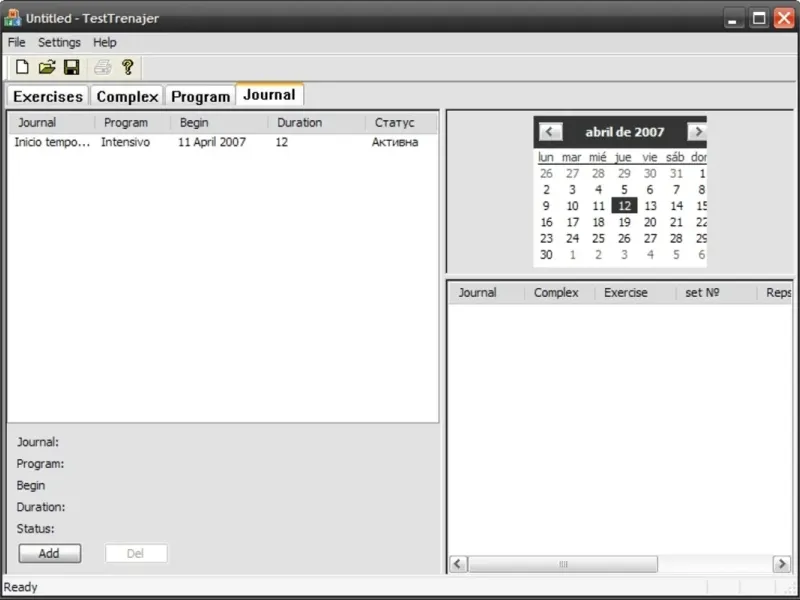Select April 19 in the calendar
Image resolution: width=800 pixels, height=600 pixels.
[624, 222]
